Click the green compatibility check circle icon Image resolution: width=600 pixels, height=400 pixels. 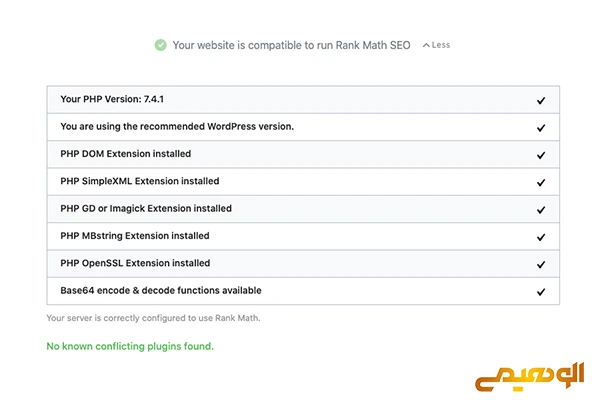pyautogui.click(x=160, y=45)
